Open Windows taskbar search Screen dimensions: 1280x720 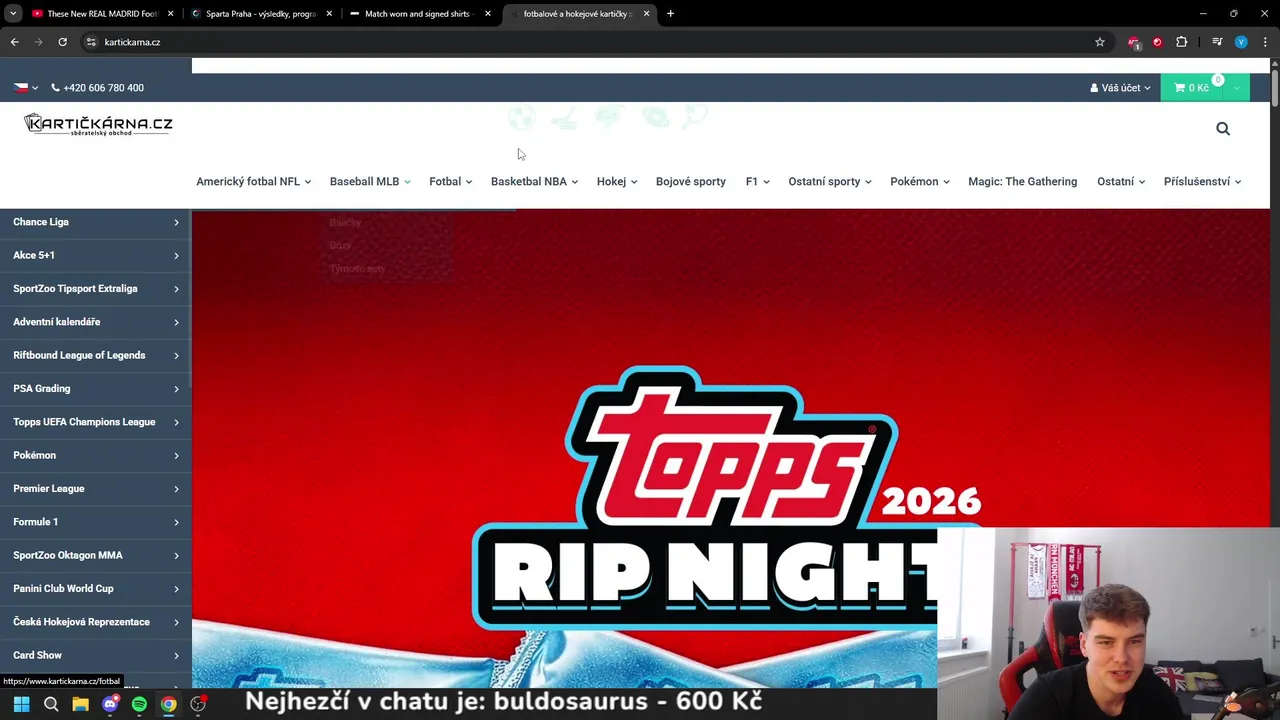tap(51, 704)
